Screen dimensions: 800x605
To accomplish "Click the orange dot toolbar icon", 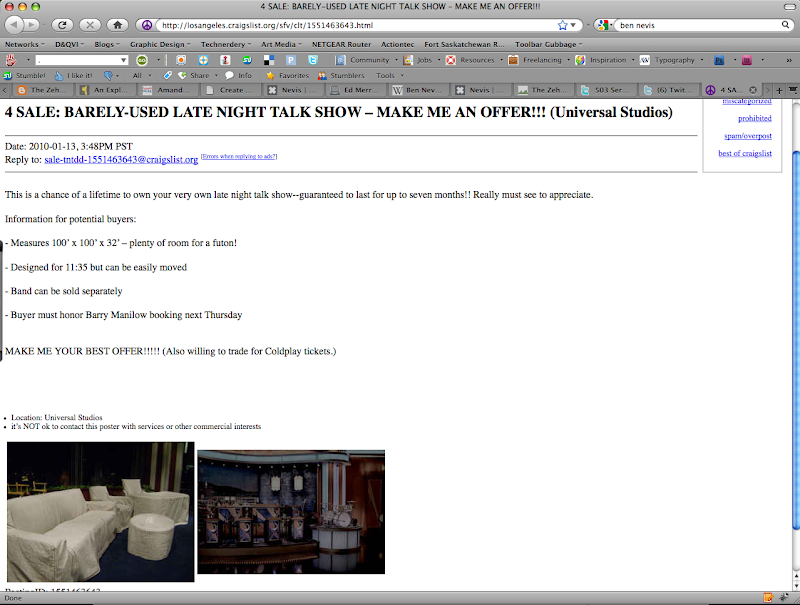I will 181,60.
